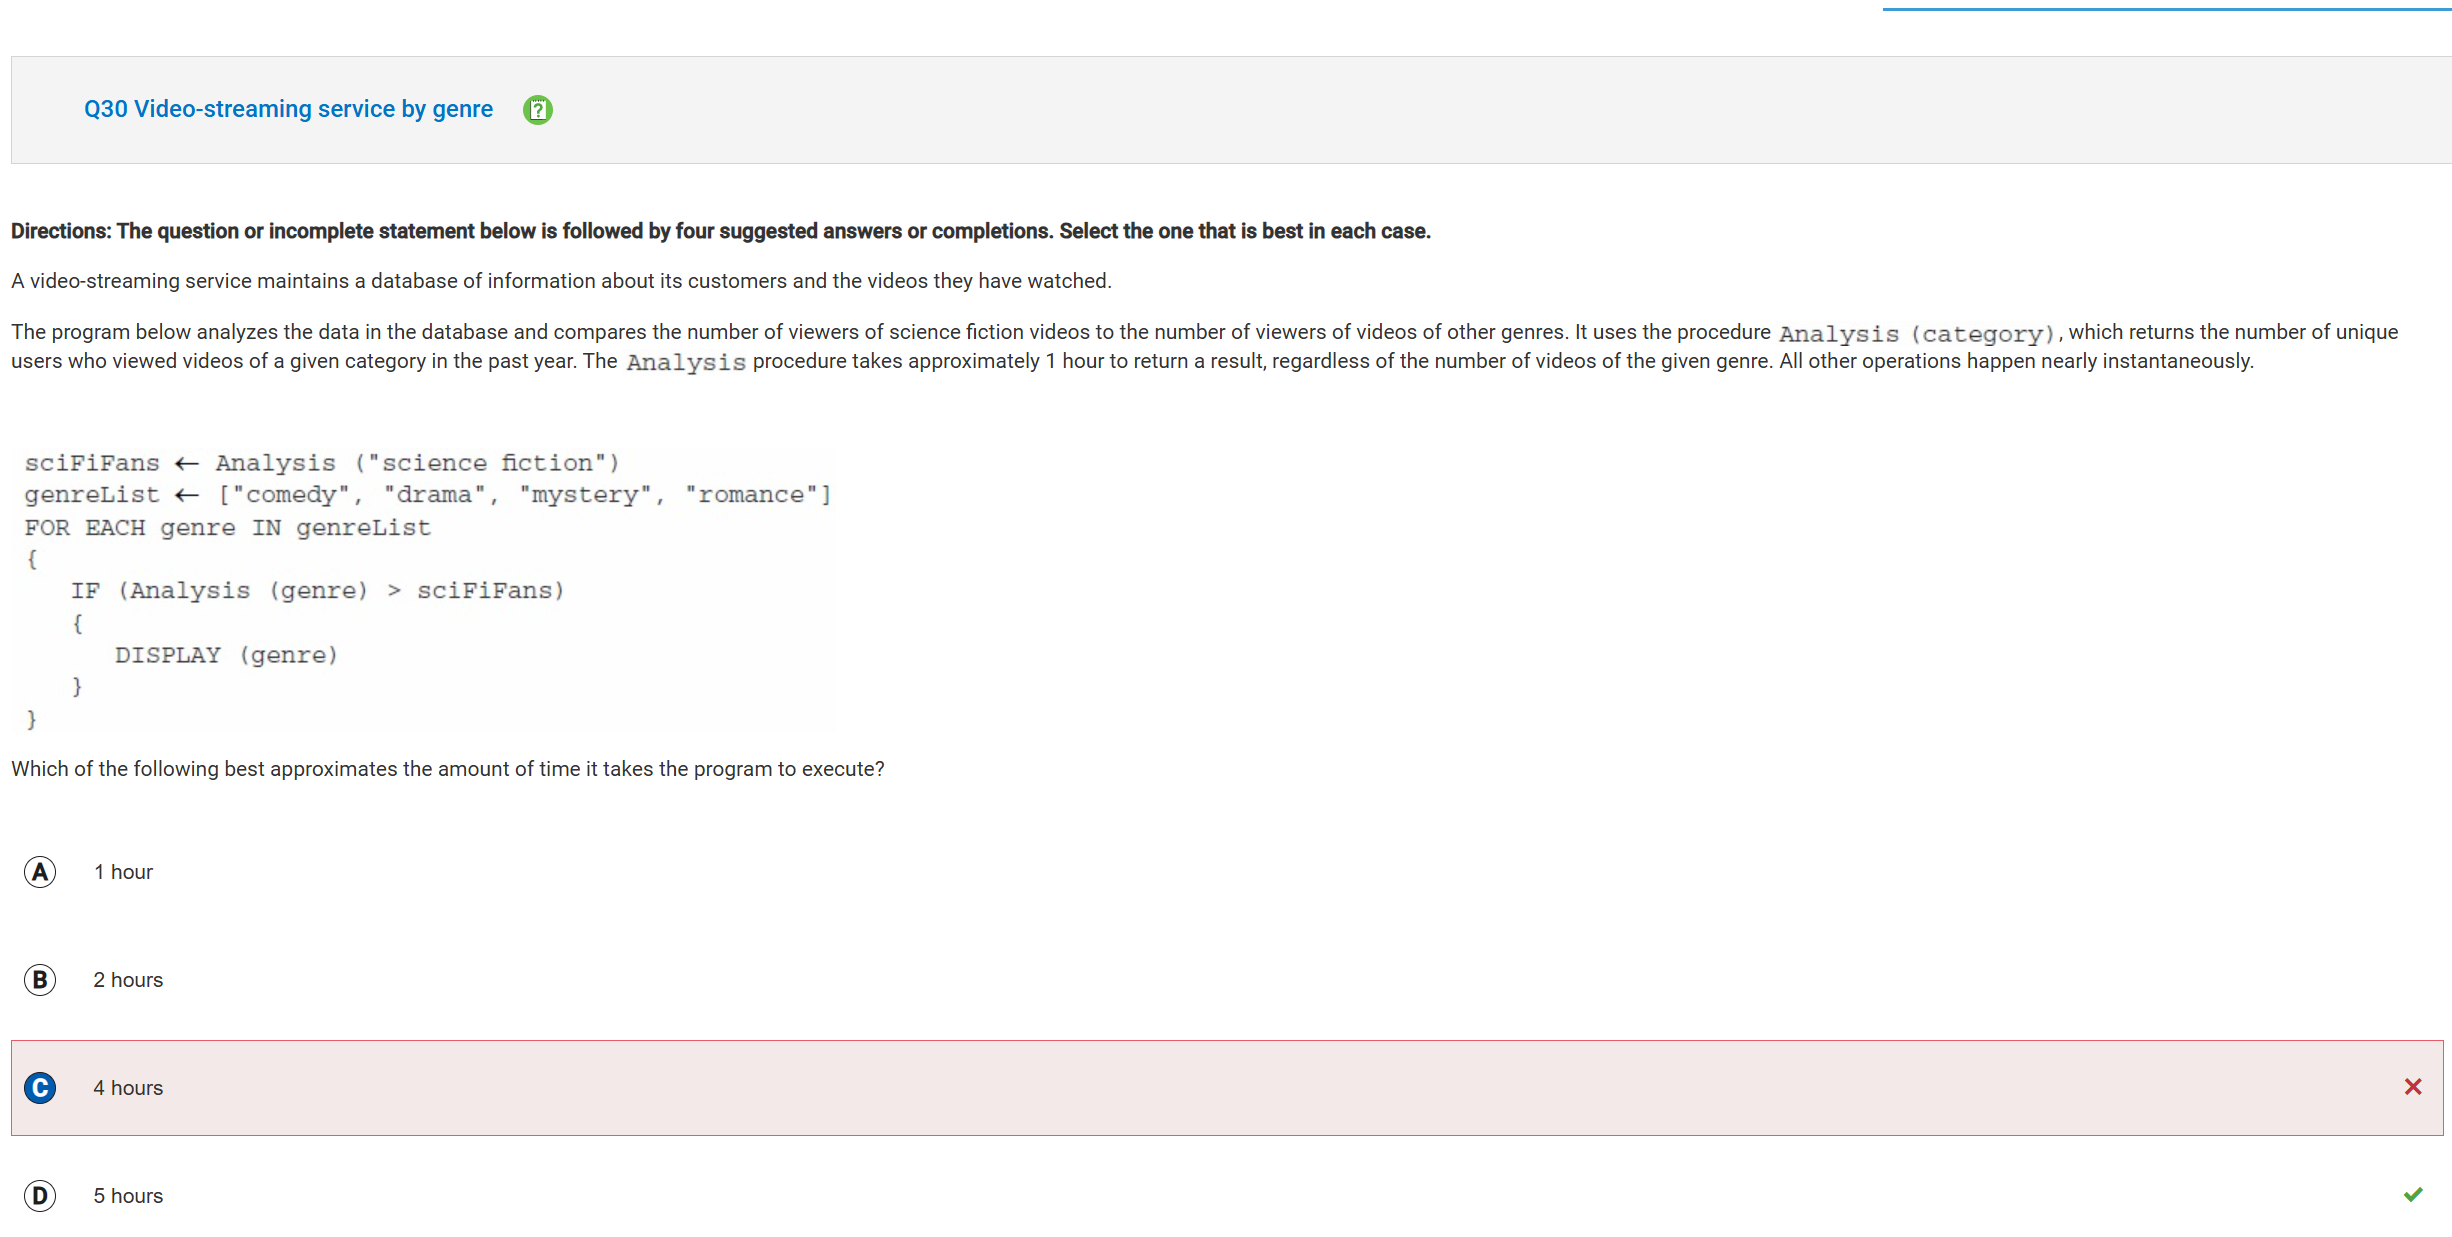The height and width of the screenshot is (1237, 2452).
Task: Click the Analysis (category) inline code text
Action: pyautogui.click(x=1917, y=333)
